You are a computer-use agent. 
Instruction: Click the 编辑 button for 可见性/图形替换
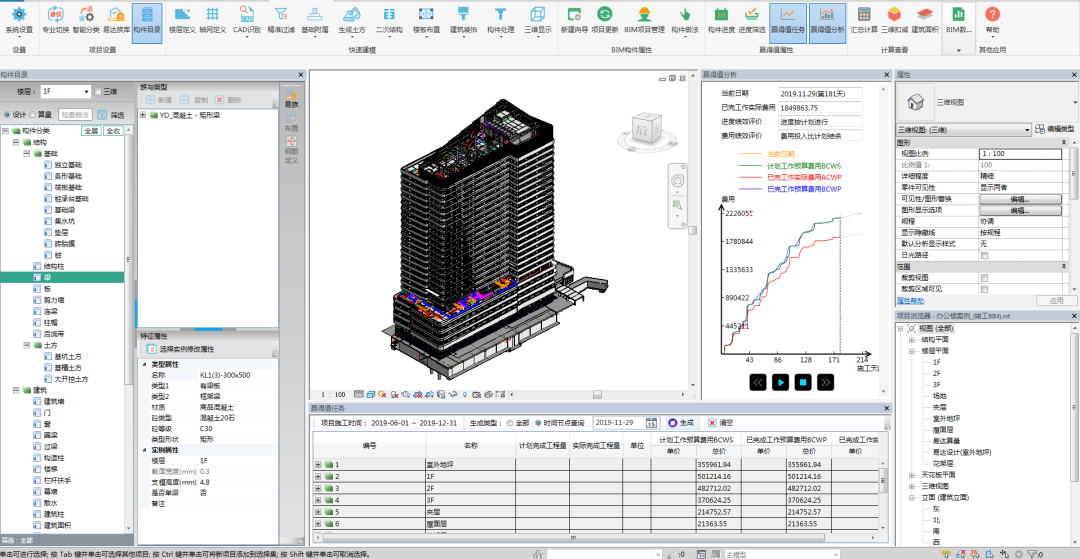click(x=1019, y=199)
